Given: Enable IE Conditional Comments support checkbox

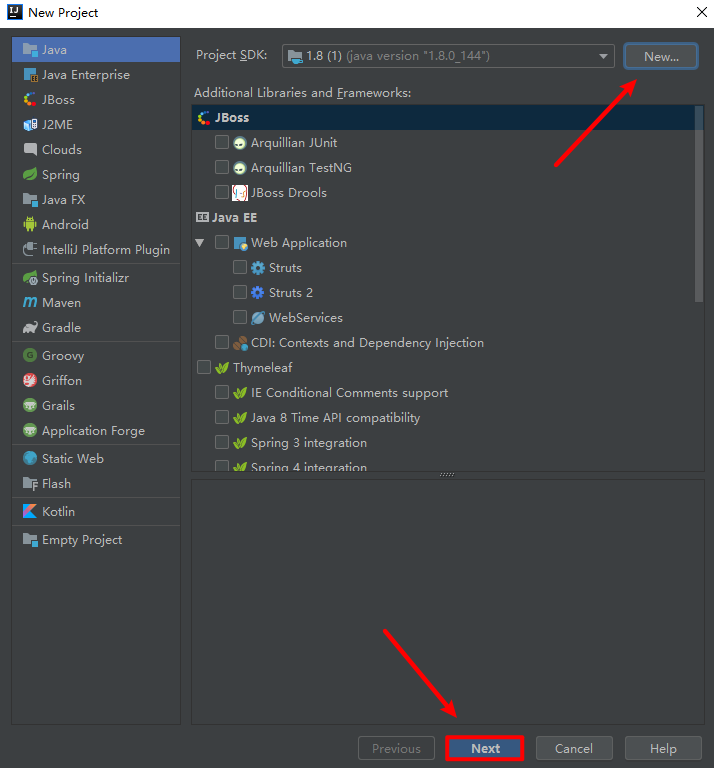Looking at the screenshot, I should (x=222, y=392).
